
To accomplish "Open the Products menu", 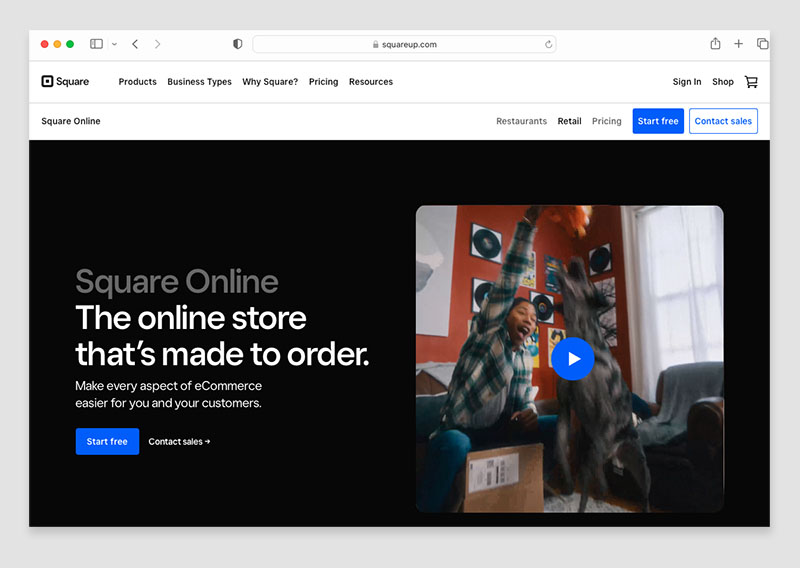I will pos(137,82).
